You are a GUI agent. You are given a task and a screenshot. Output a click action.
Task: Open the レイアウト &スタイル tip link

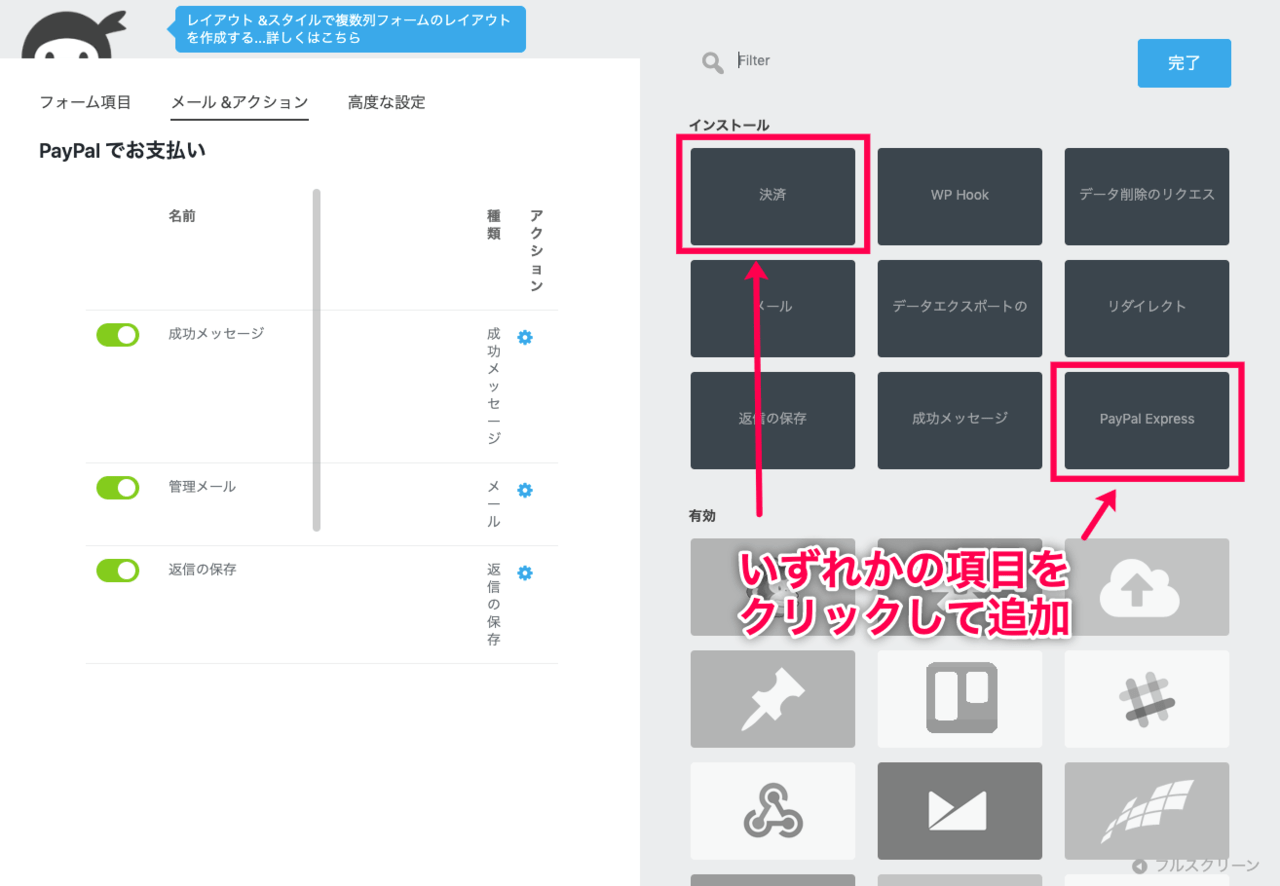349,29
